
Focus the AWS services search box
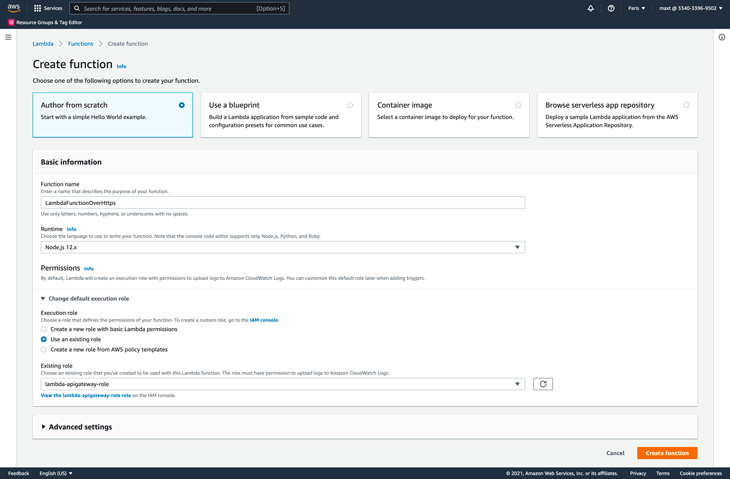(179, 8)
